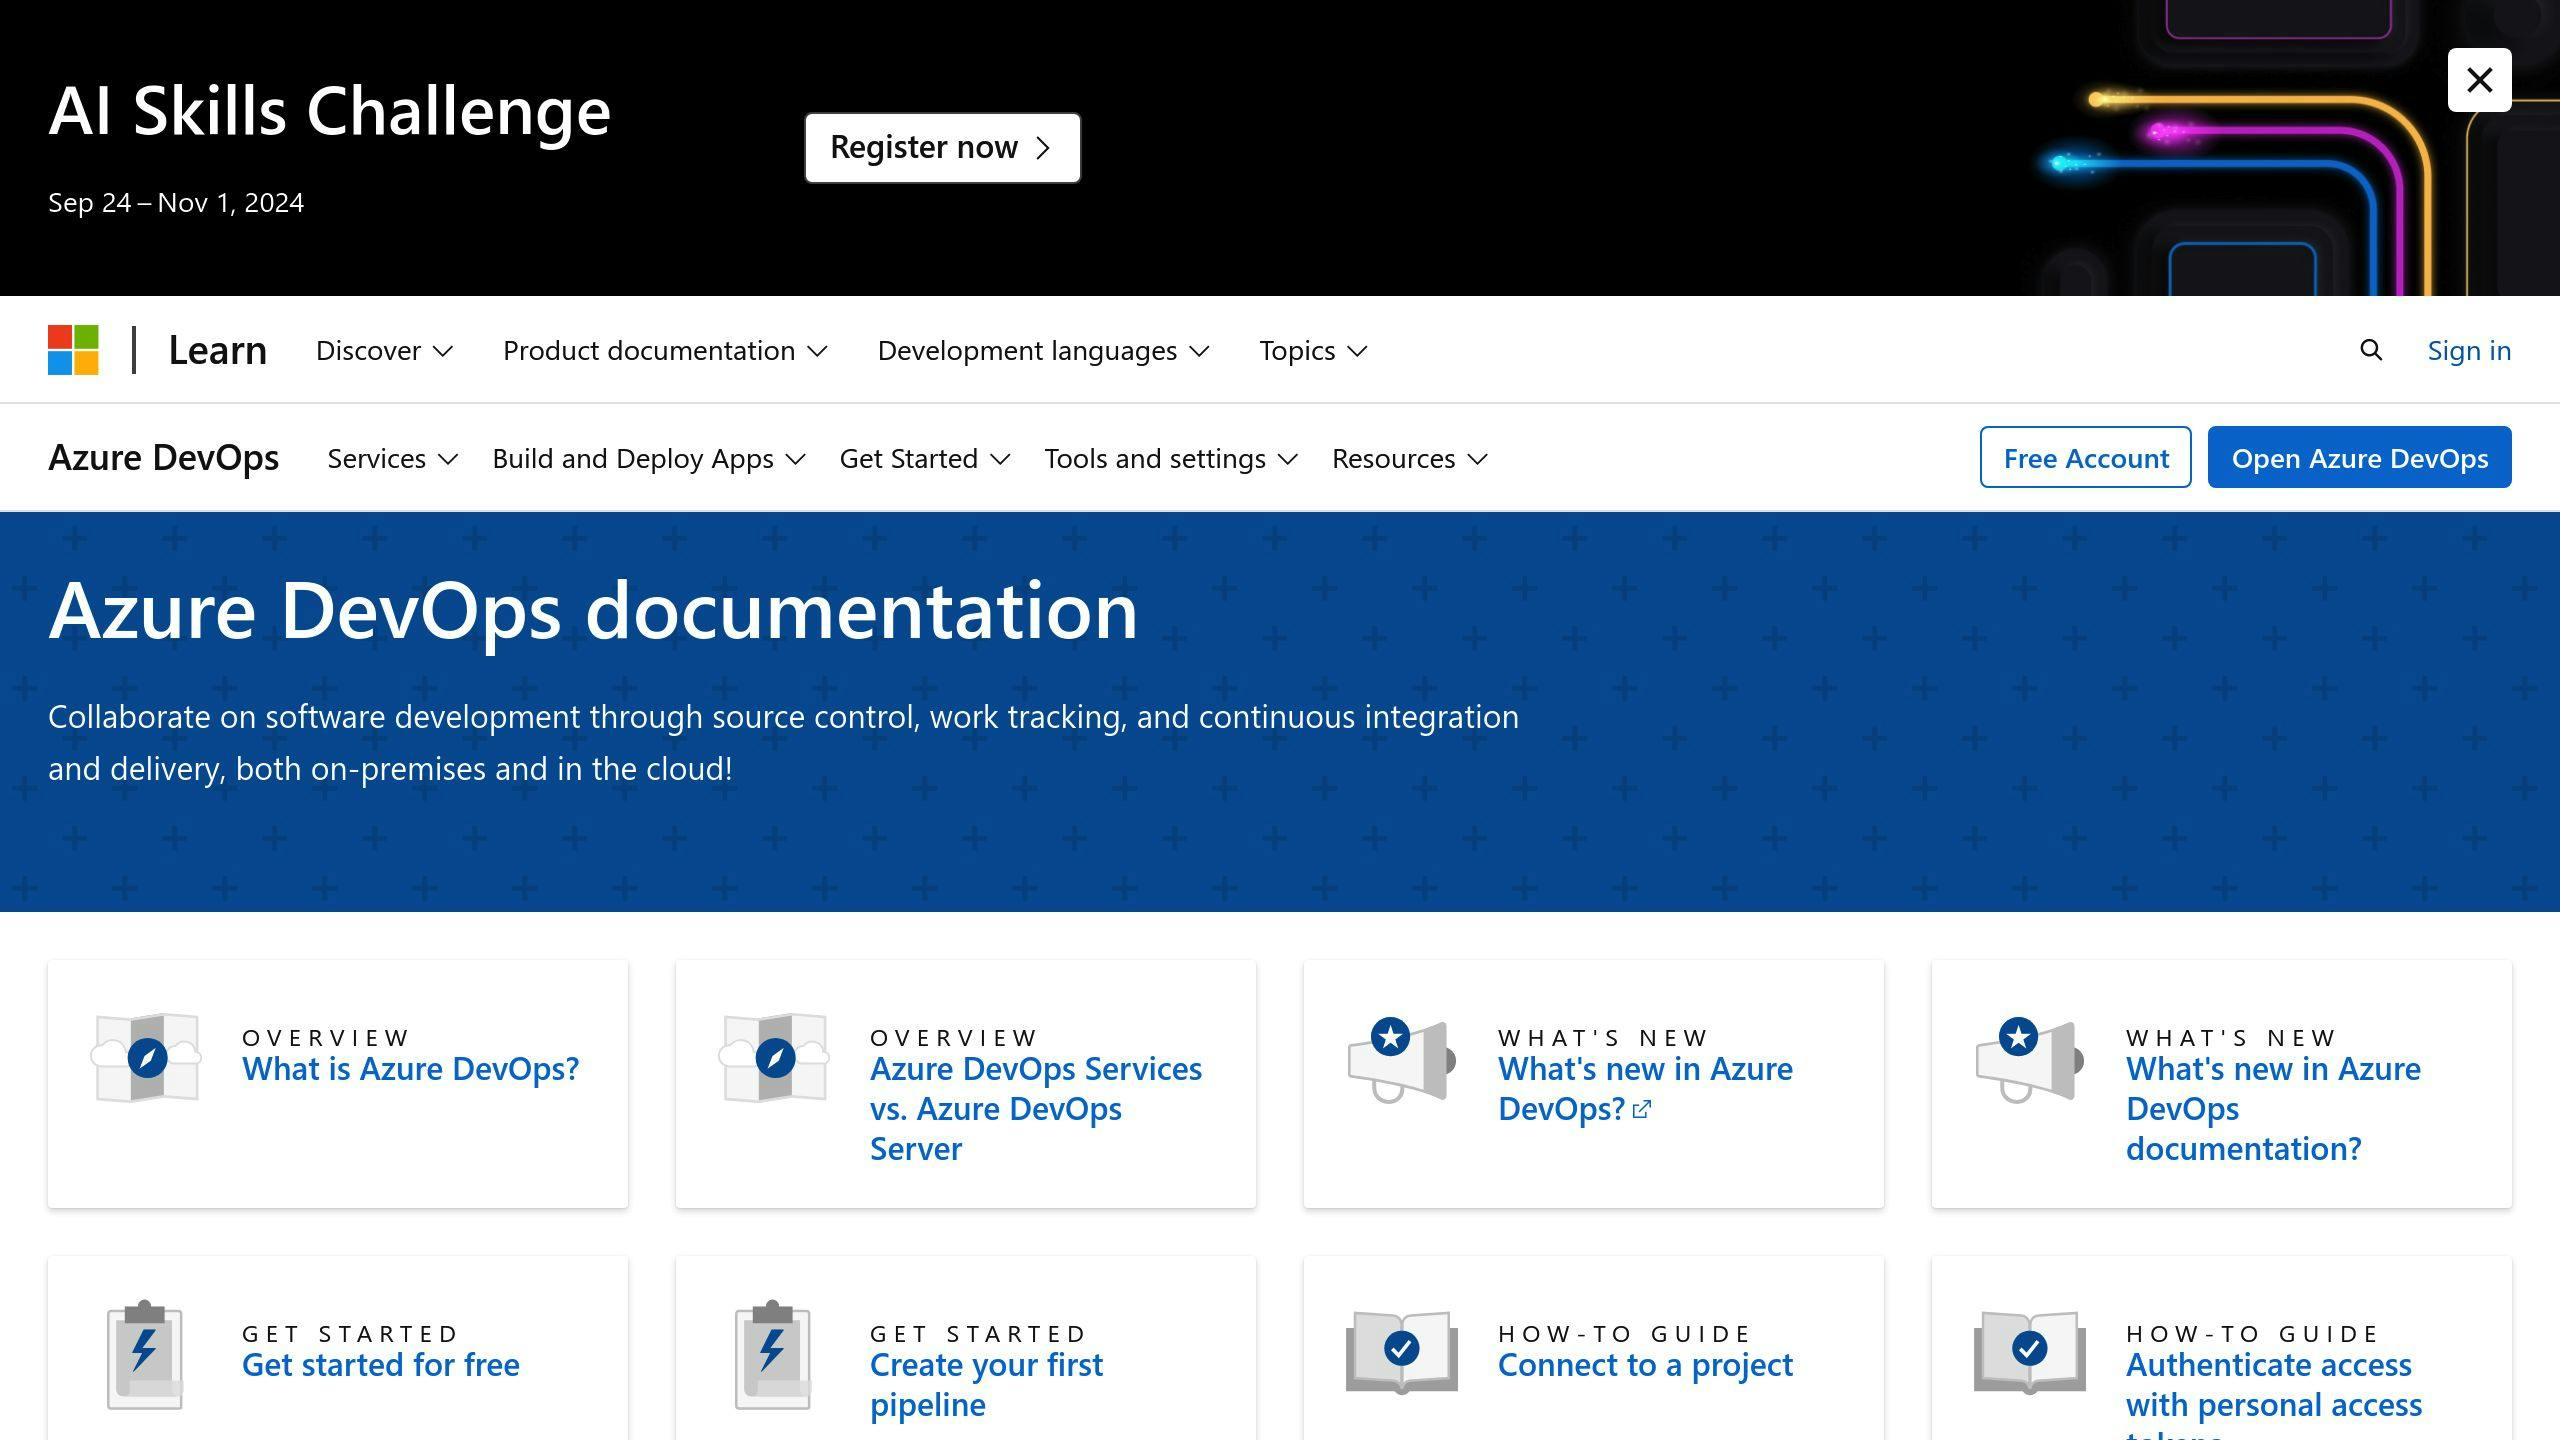This screenshot has height=1440, width=2560.
Task: Open the Create your first pipeline link
Action: point(986,1385)
